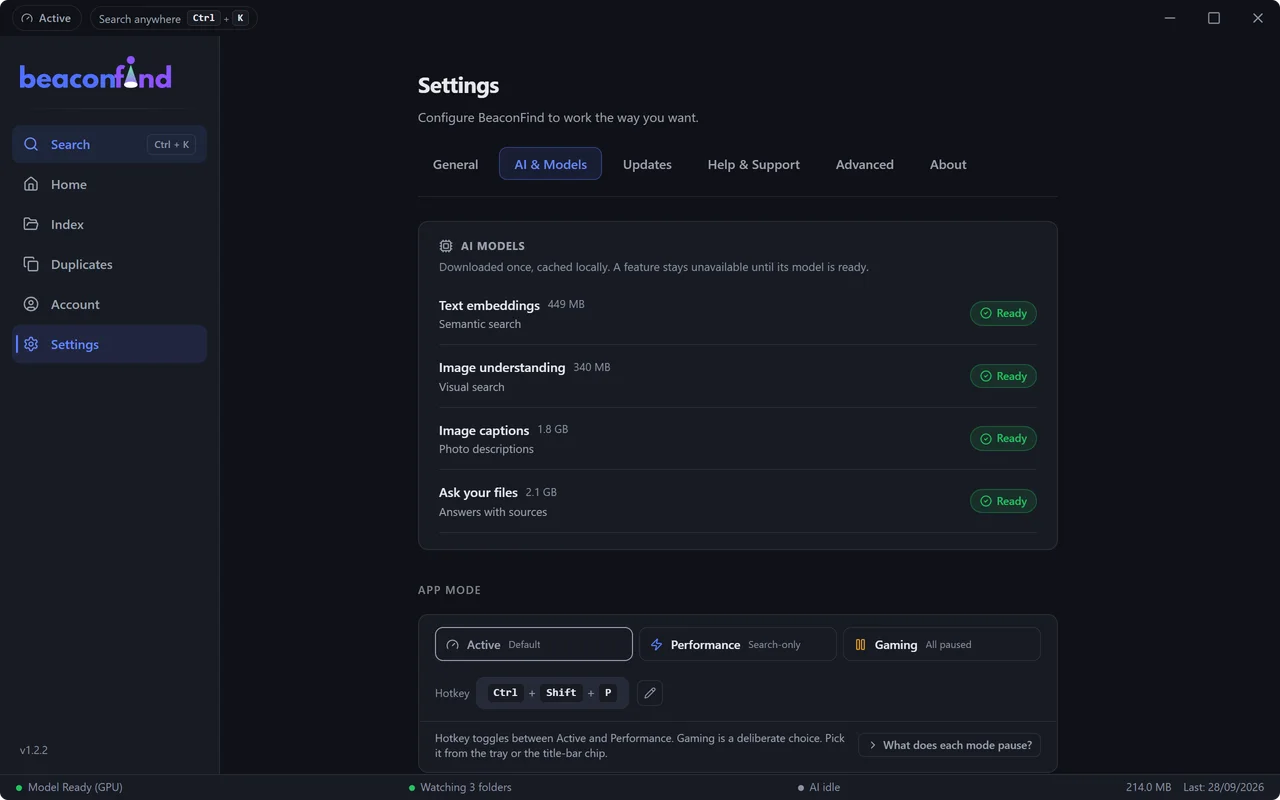This screenshot has height=800, width=1280.
Task: Click the Active mode chip in the title bar
Action: 47,18
